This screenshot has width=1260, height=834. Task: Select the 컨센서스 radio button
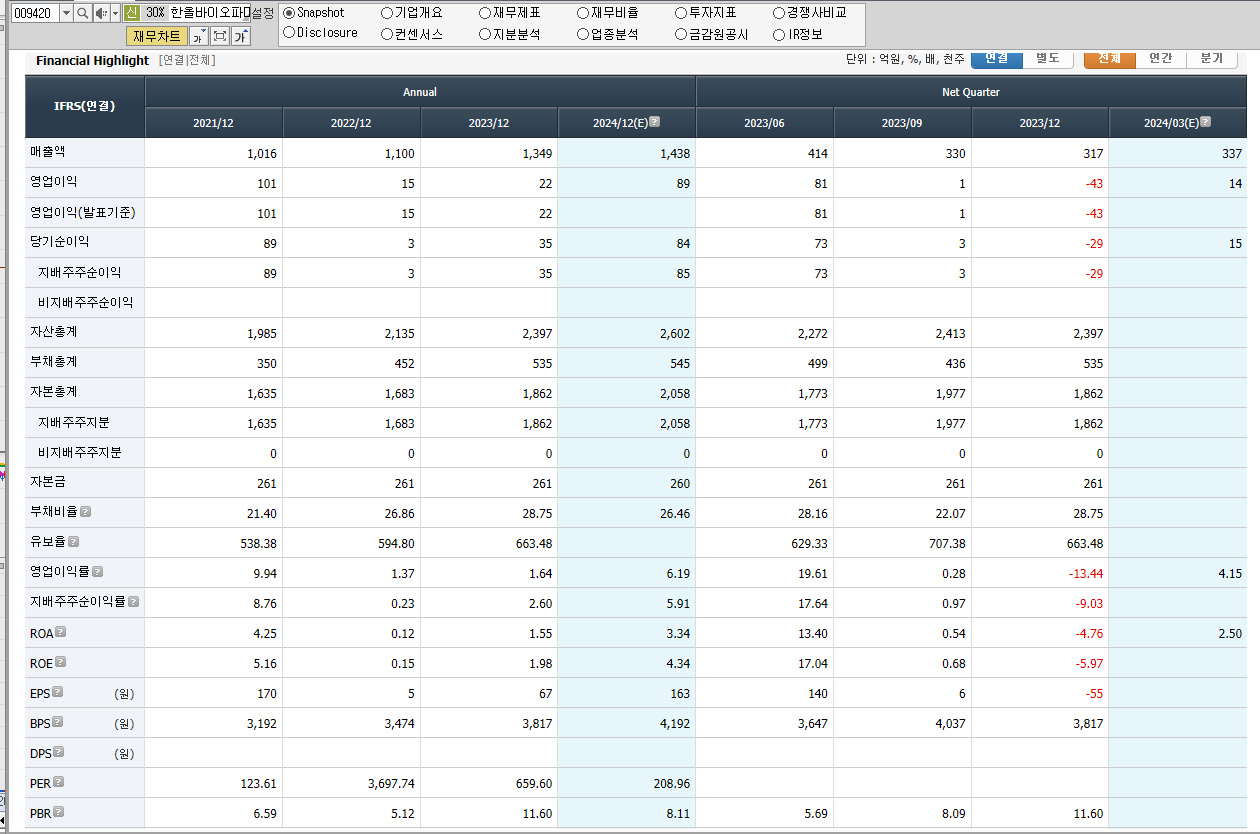[387, 33]
